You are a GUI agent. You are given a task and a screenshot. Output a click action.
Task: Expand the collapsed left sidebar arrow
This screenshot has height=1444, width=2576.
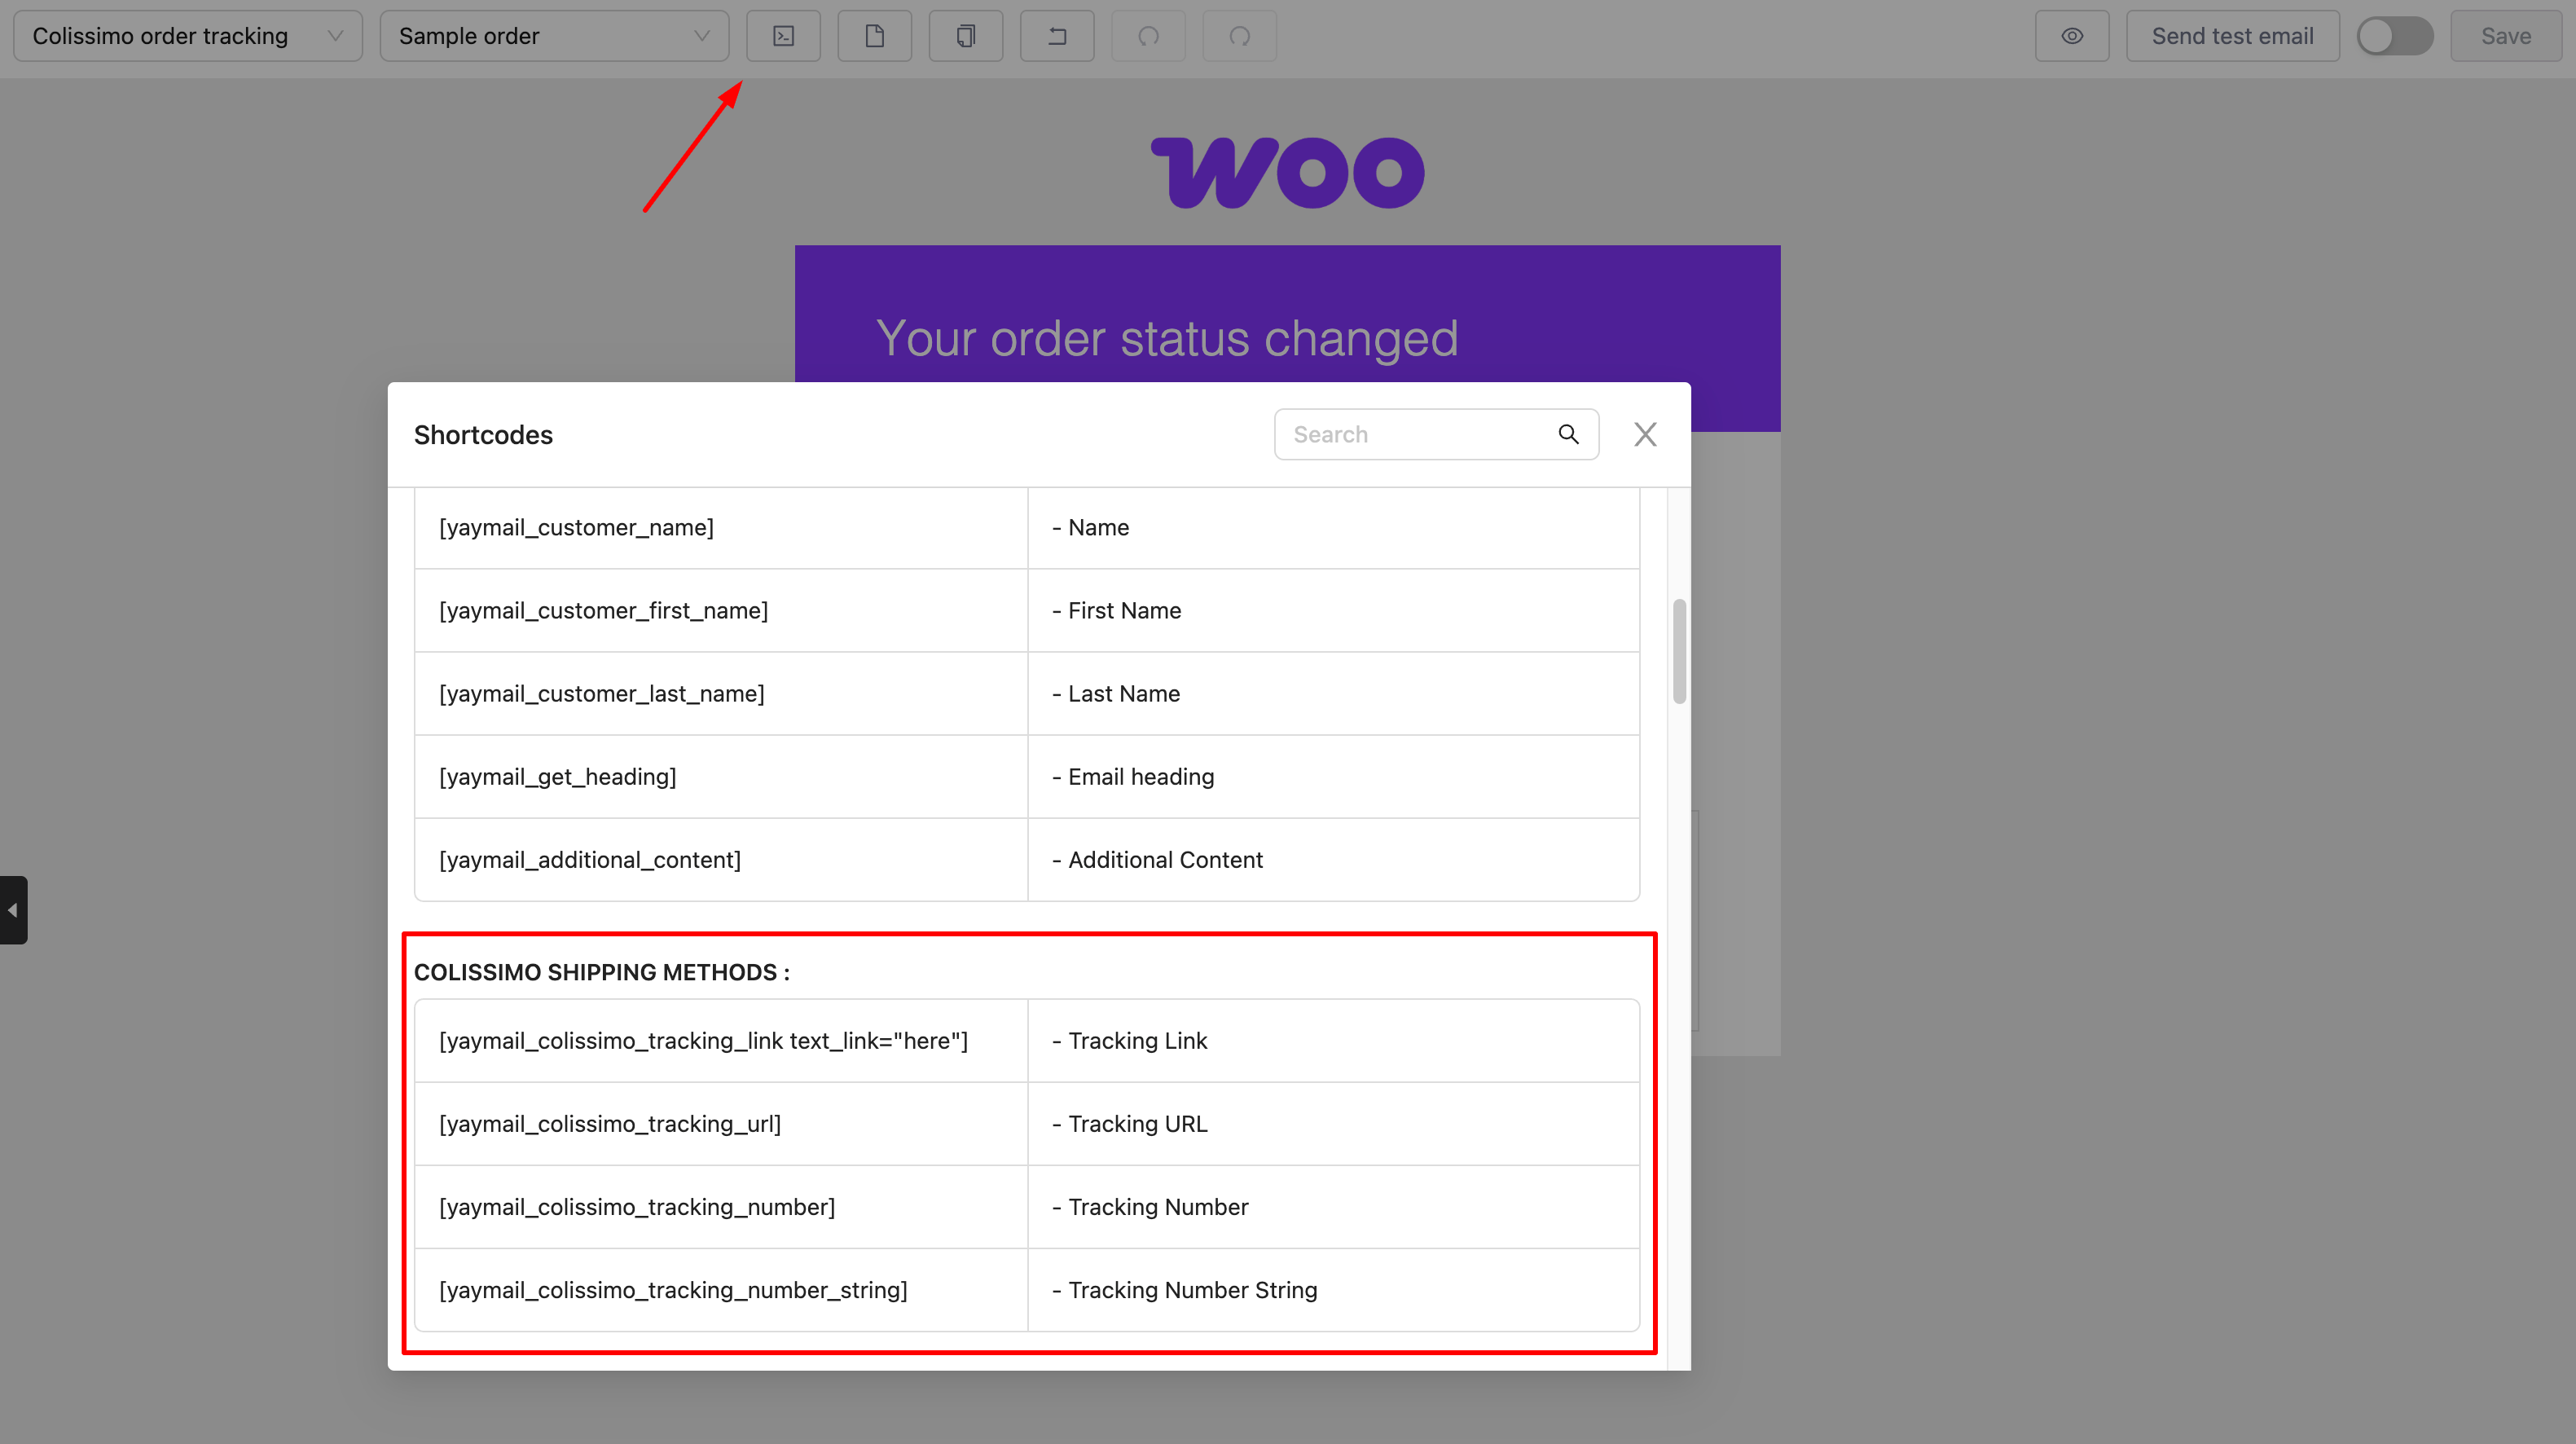(13, 910)
